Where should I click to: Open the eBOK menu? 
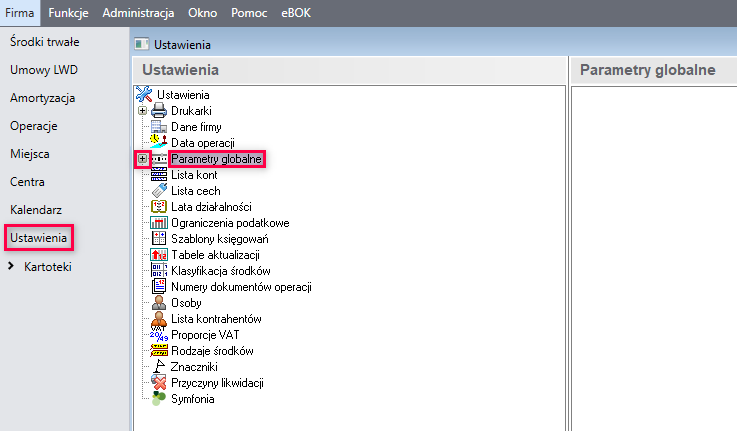pos(296,13)
